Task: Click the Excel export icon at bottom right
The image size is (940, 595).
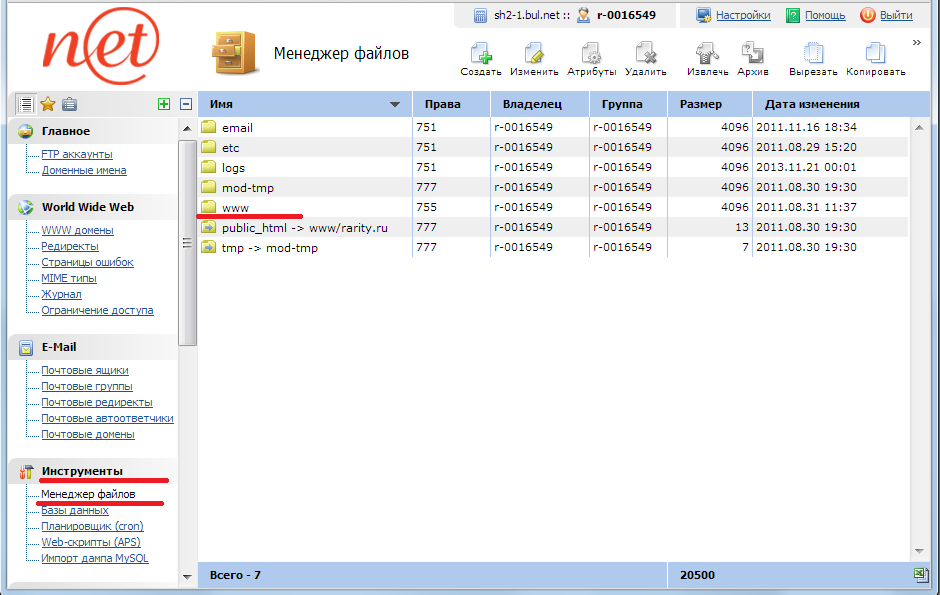Action: pyautogui.click(x=919, y=575)
